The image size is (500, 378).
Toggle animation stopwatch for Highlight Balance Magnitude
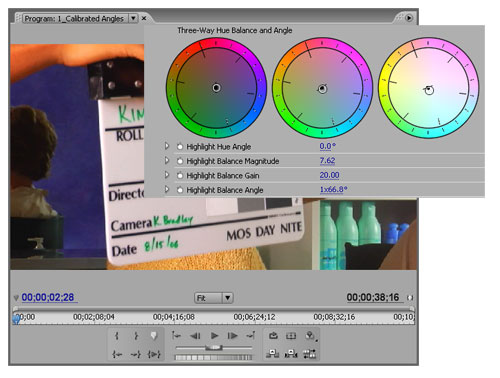180,161
